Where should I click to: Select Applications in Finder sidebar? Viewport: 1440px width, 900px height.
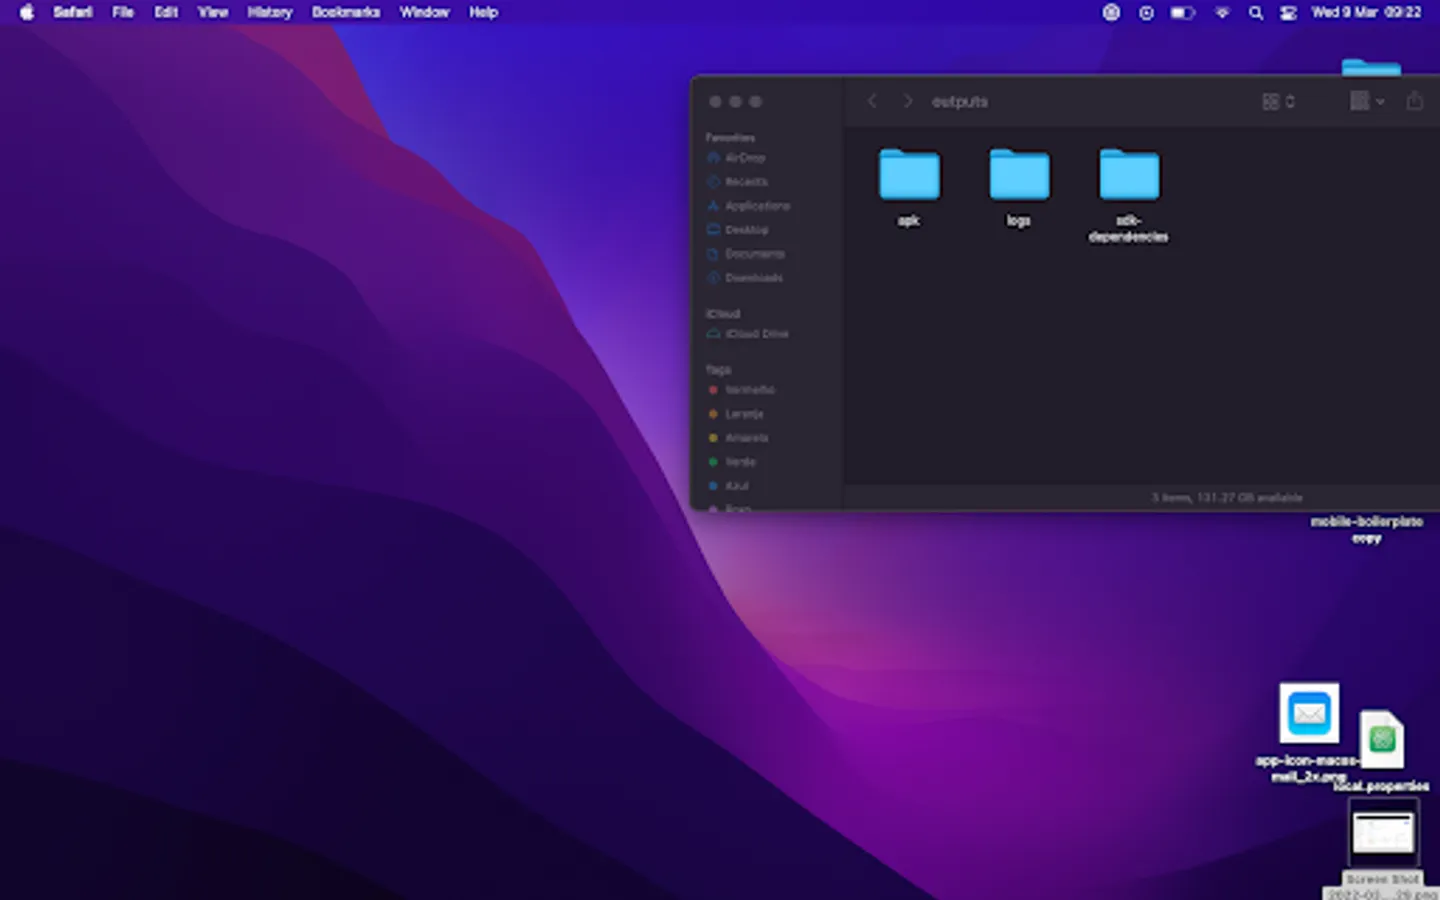756,206
